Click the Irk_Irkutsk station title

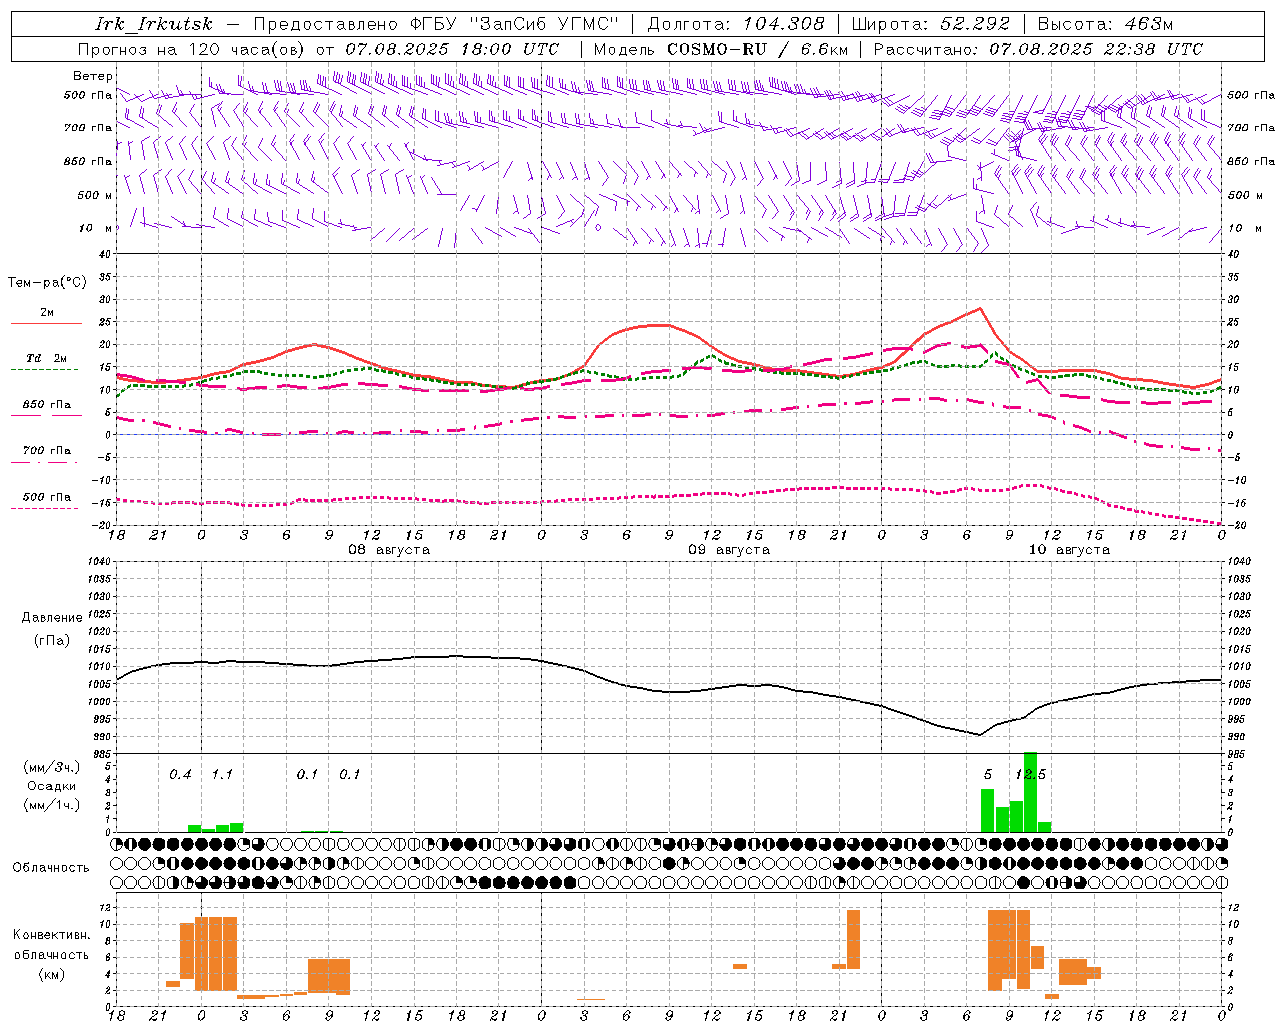[x=154, y=24]
